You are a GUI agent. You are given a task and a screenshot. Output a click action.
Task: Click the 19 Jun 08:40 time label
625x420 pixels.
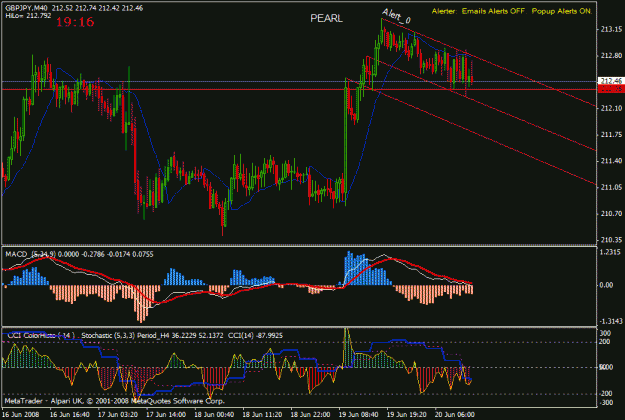pos(359,414)
